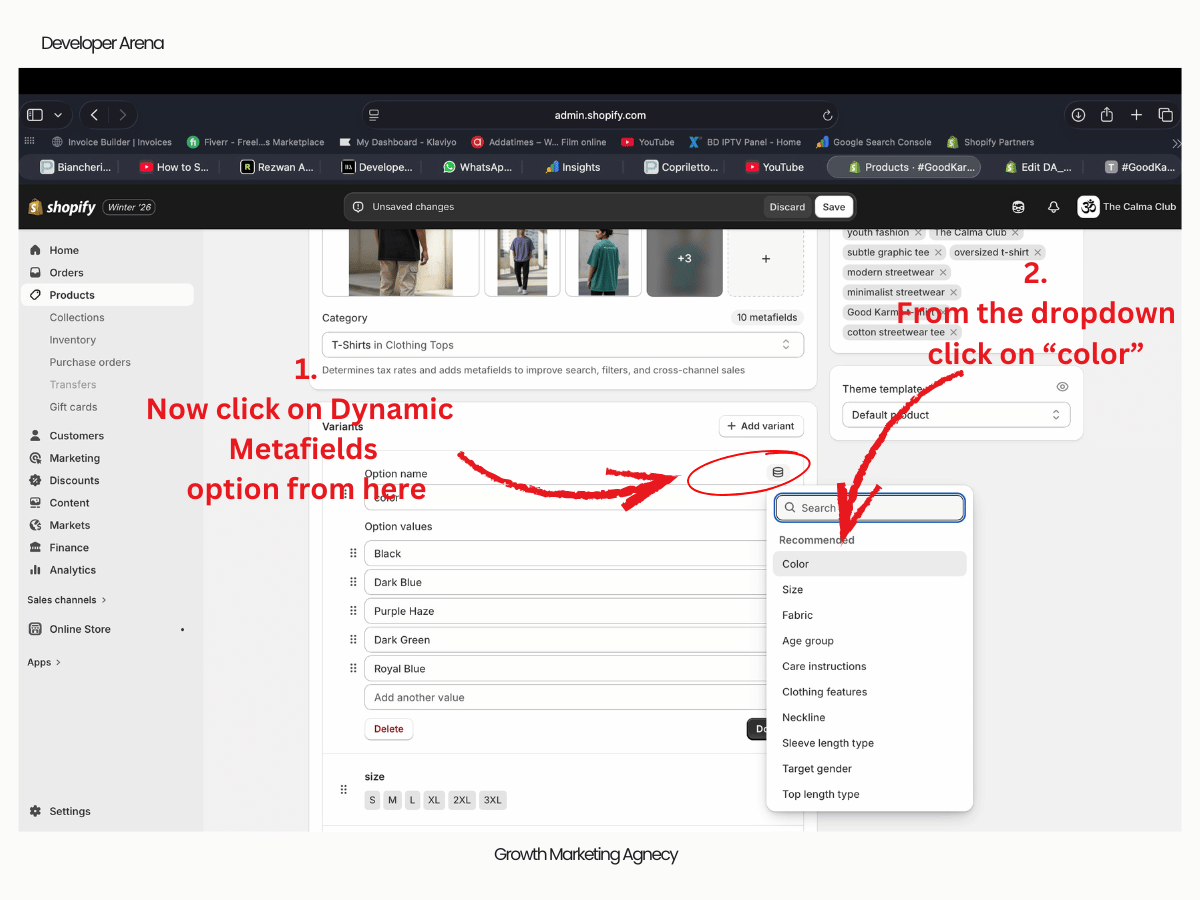This screenshot has width=1200, height=900.
Task: Click drag handle beside Black value
Action: tap(353, 553)
